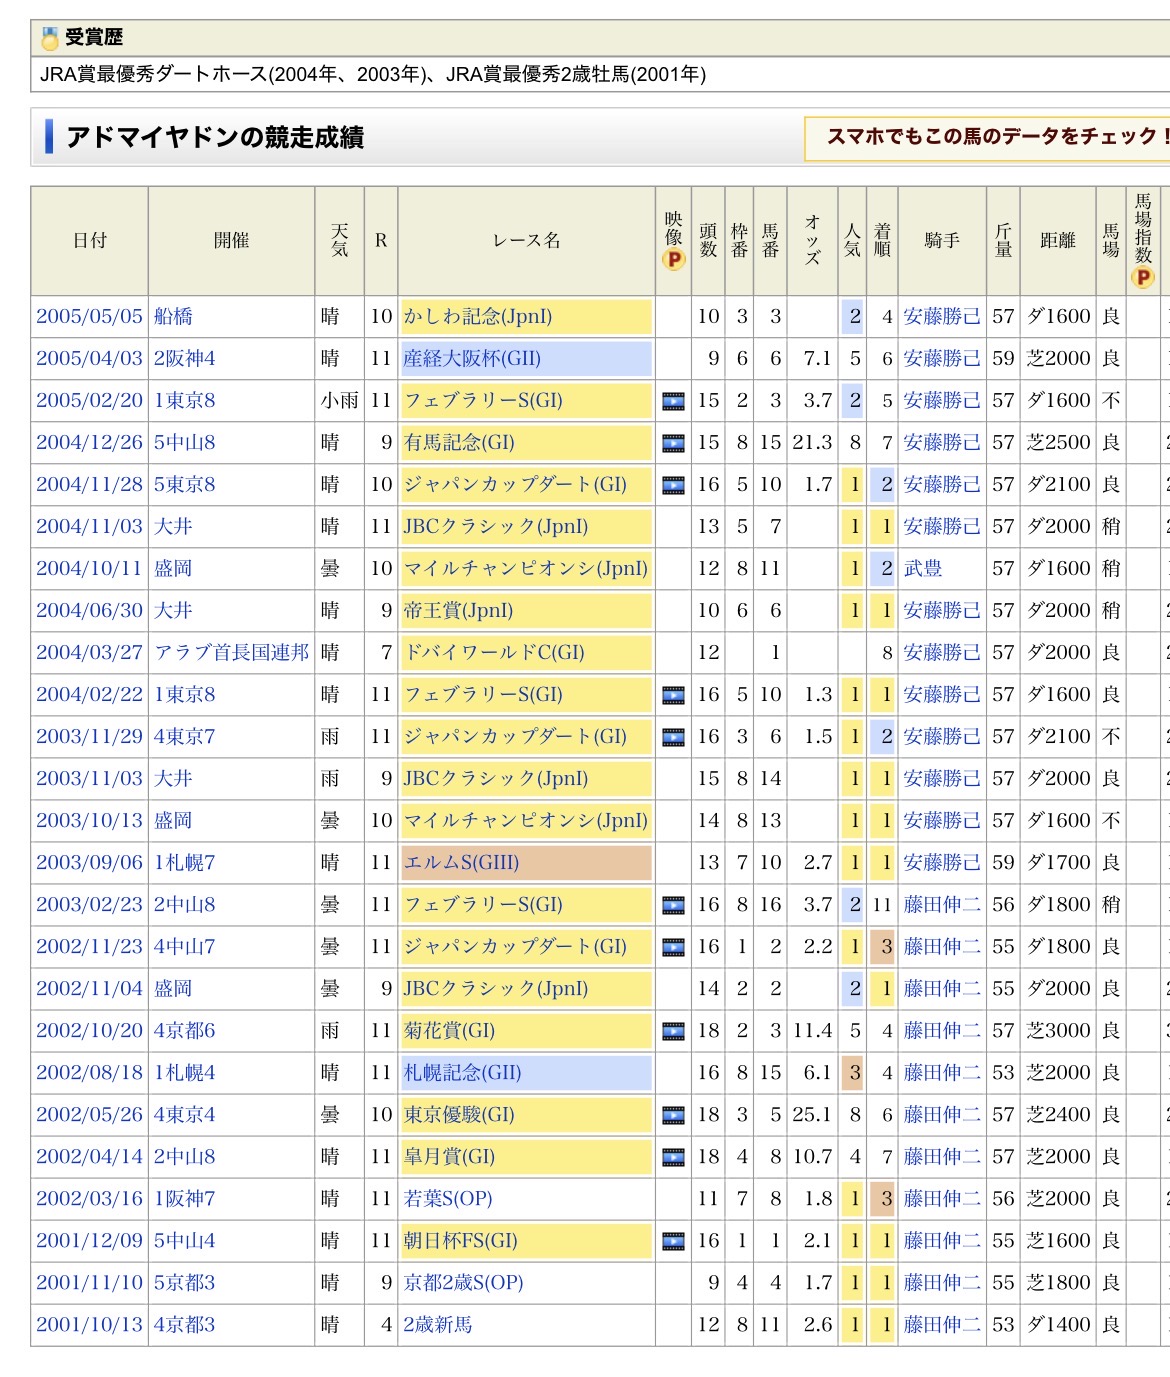Viewport: 1170px width, 1377px height.
Task: Click premium P icon under 映像 header
Action: (x=673, y=260)
